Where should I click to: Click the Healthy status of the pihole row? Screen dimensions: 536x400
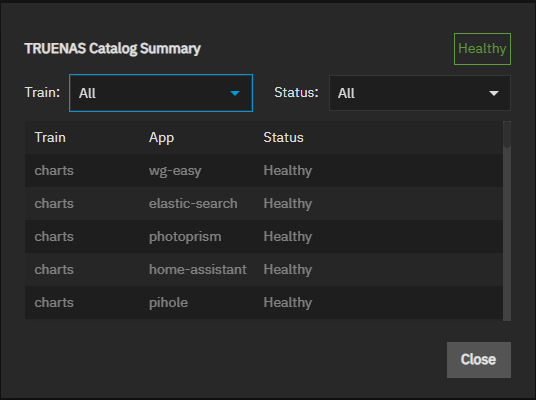[x=287, y=303]
